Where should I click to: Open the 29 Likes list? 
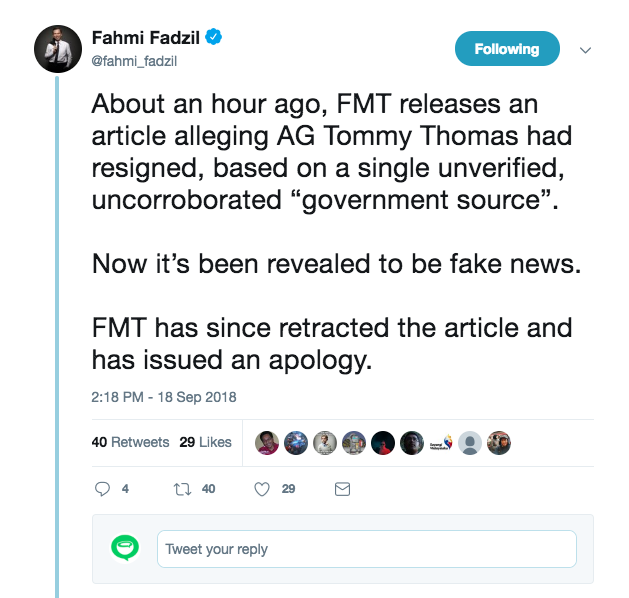tap(205, 442)
